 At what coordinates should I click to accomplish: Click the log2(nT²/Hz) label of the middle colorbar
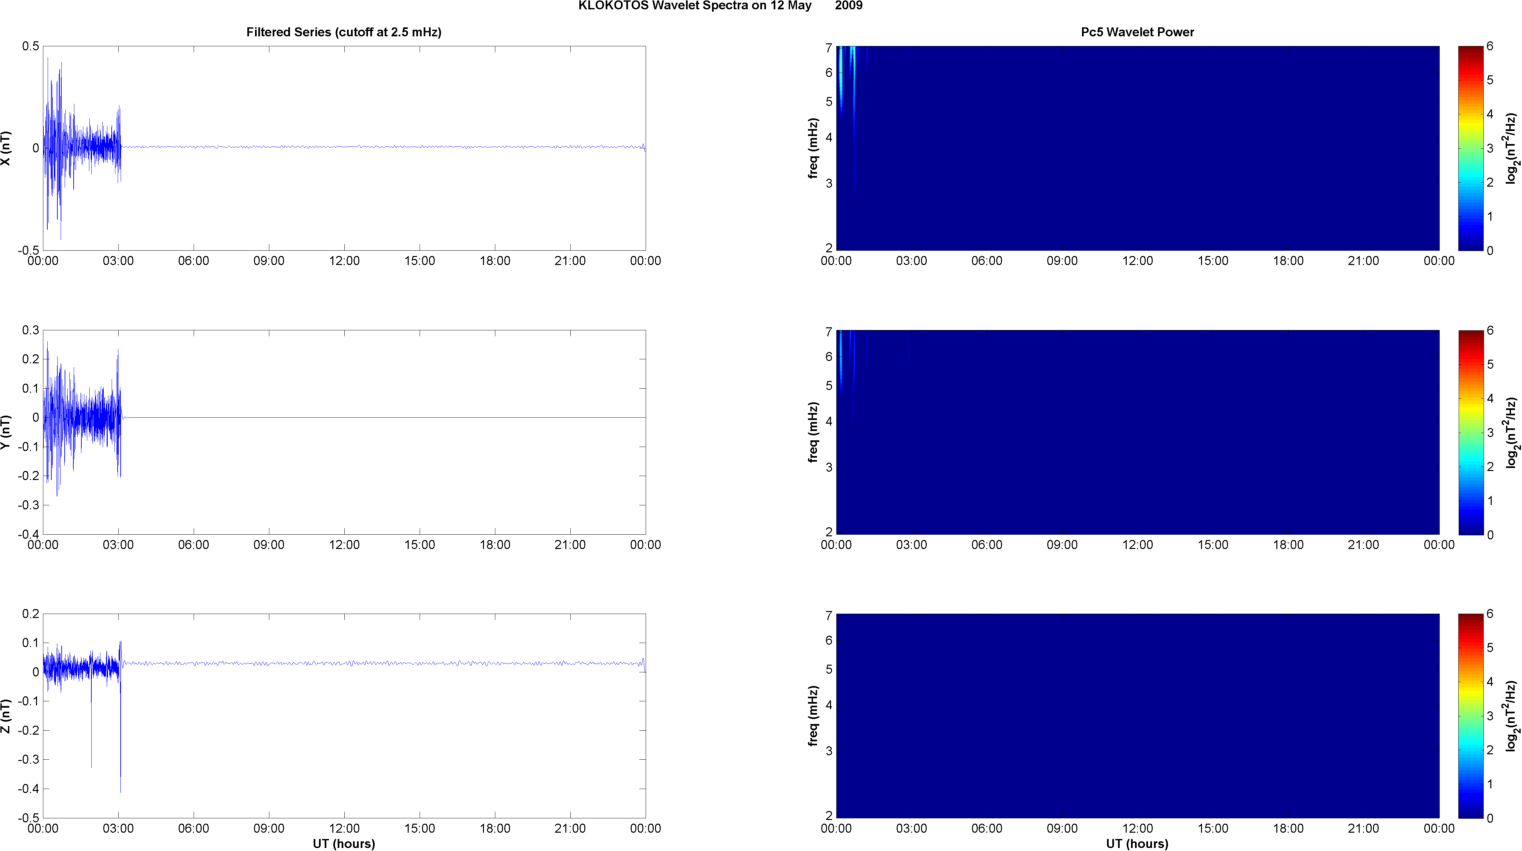[x=1511, y=432]
